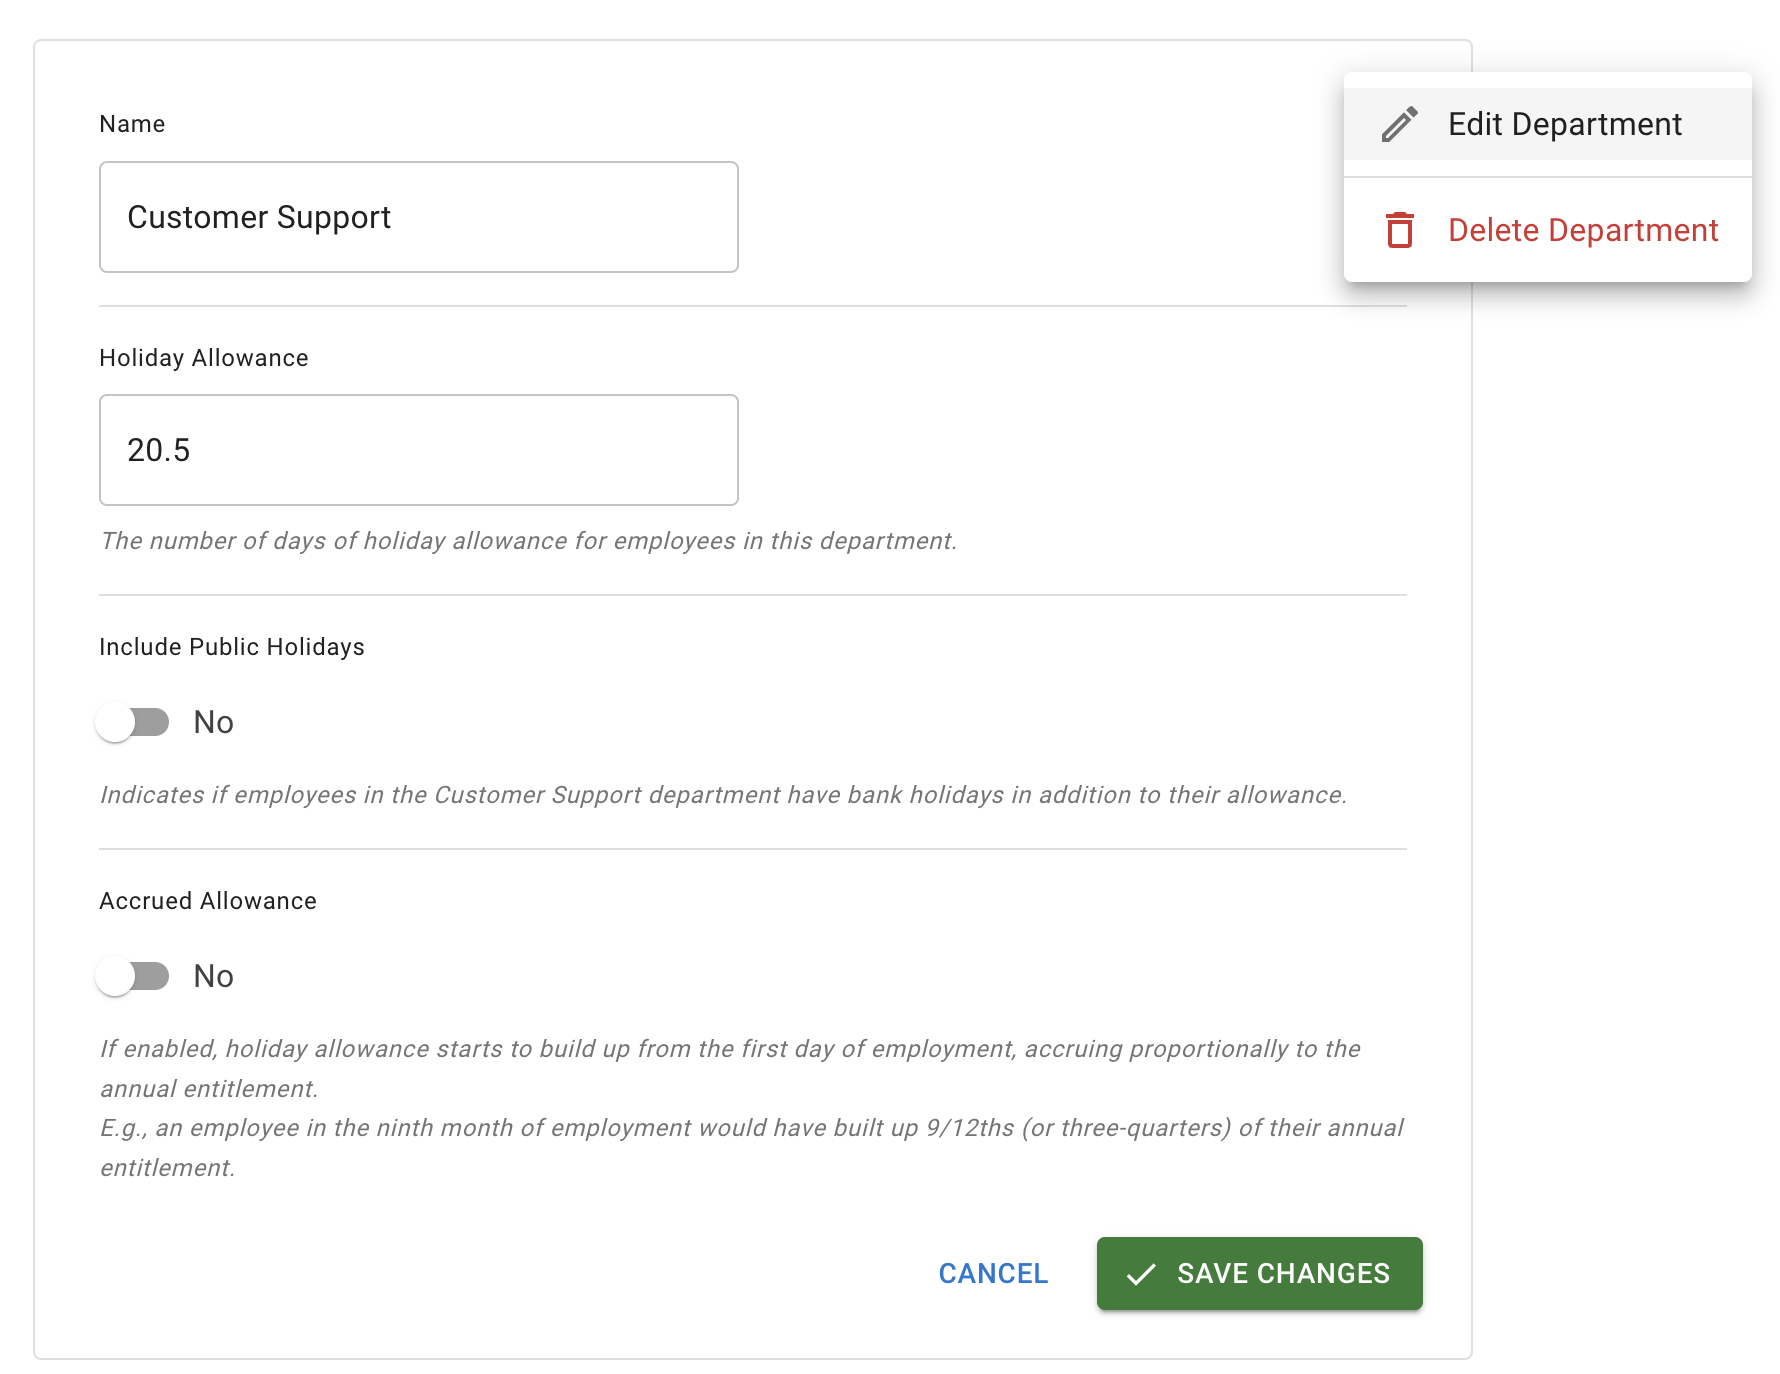The image size is (1780, 1374).
Task: Click the No label beside Include Public Holidays toggle
Action: pos(213,722)
